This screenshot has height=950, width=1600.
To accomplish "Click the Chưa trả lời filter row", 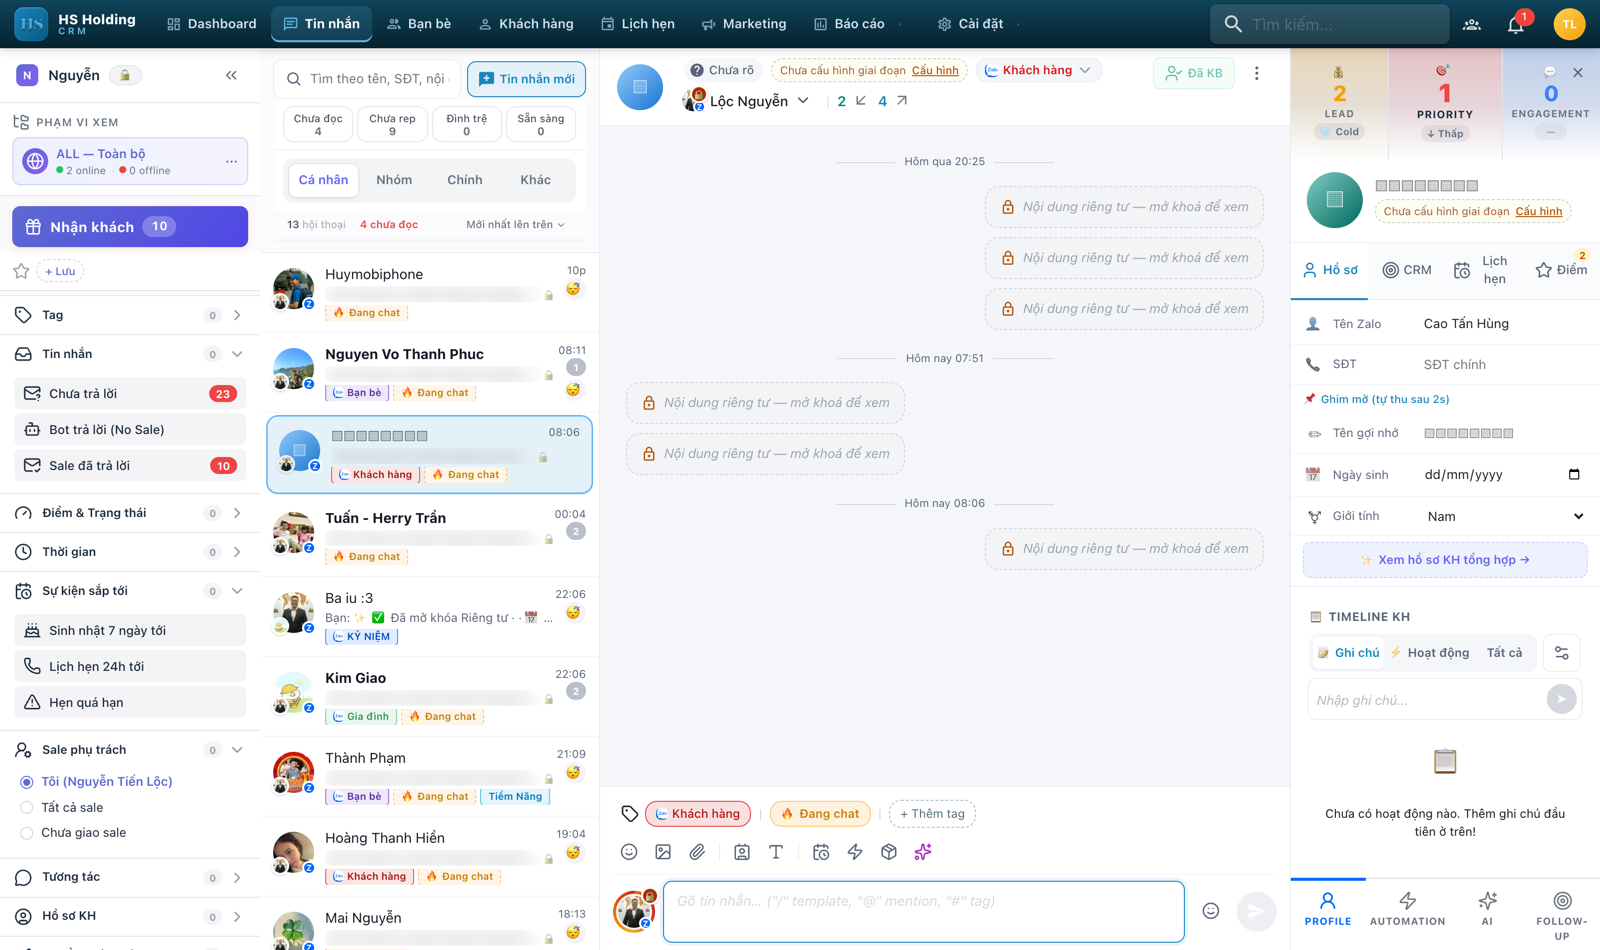I will point(130,394).
